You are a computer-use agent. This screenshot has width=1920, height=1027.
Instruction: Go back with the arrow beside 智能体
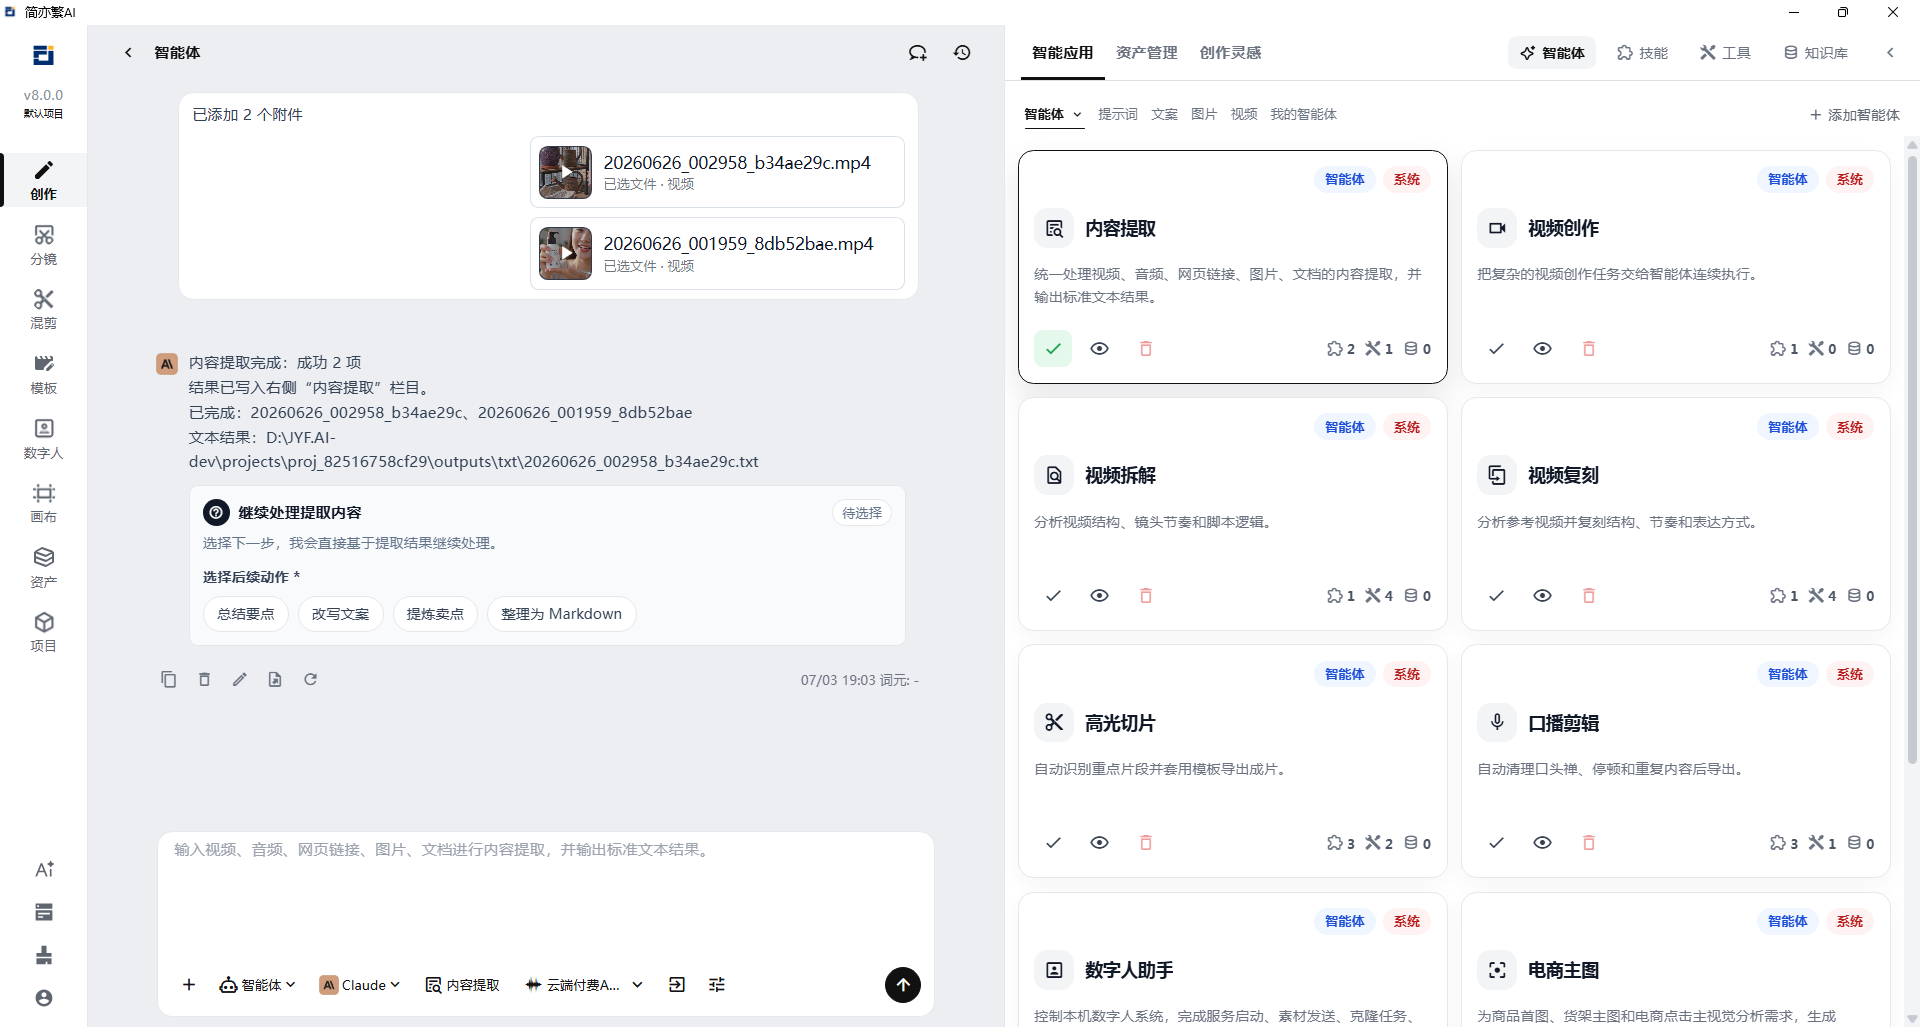(x=128, y=53)
